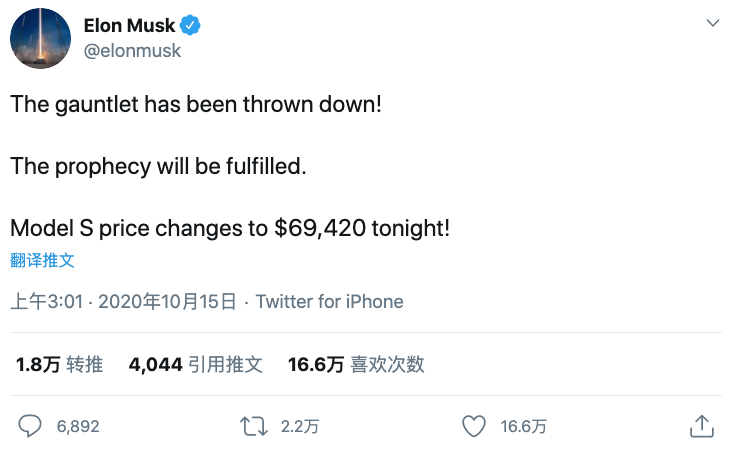Click the 16.6万 count beside heart
The width and height of the screenshot is (730, 457).
pos(524,427)
